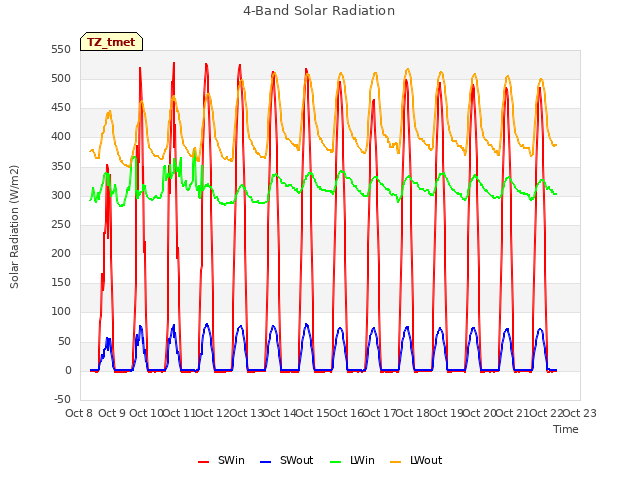Click the 200 y-axis tick label
Screen dimensions: 640x480
point(61,253)
